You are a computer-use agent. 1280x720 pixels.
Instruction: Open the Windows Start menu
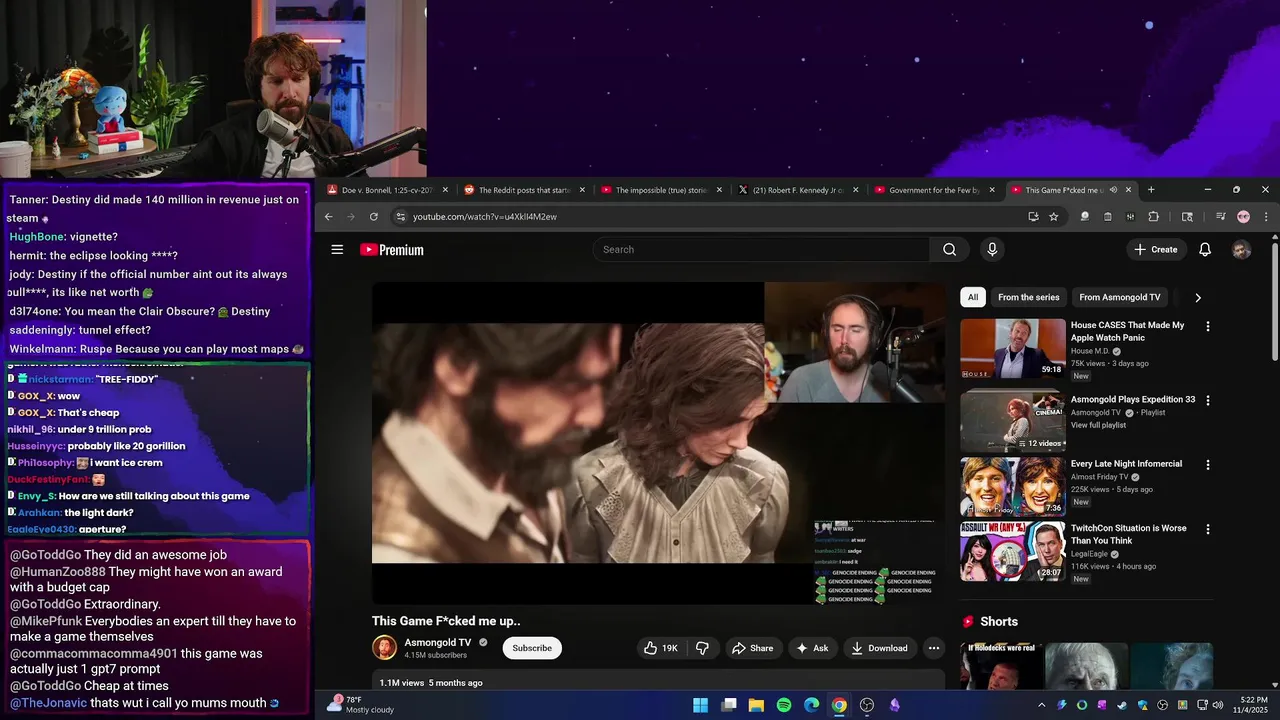pos(701,705)
